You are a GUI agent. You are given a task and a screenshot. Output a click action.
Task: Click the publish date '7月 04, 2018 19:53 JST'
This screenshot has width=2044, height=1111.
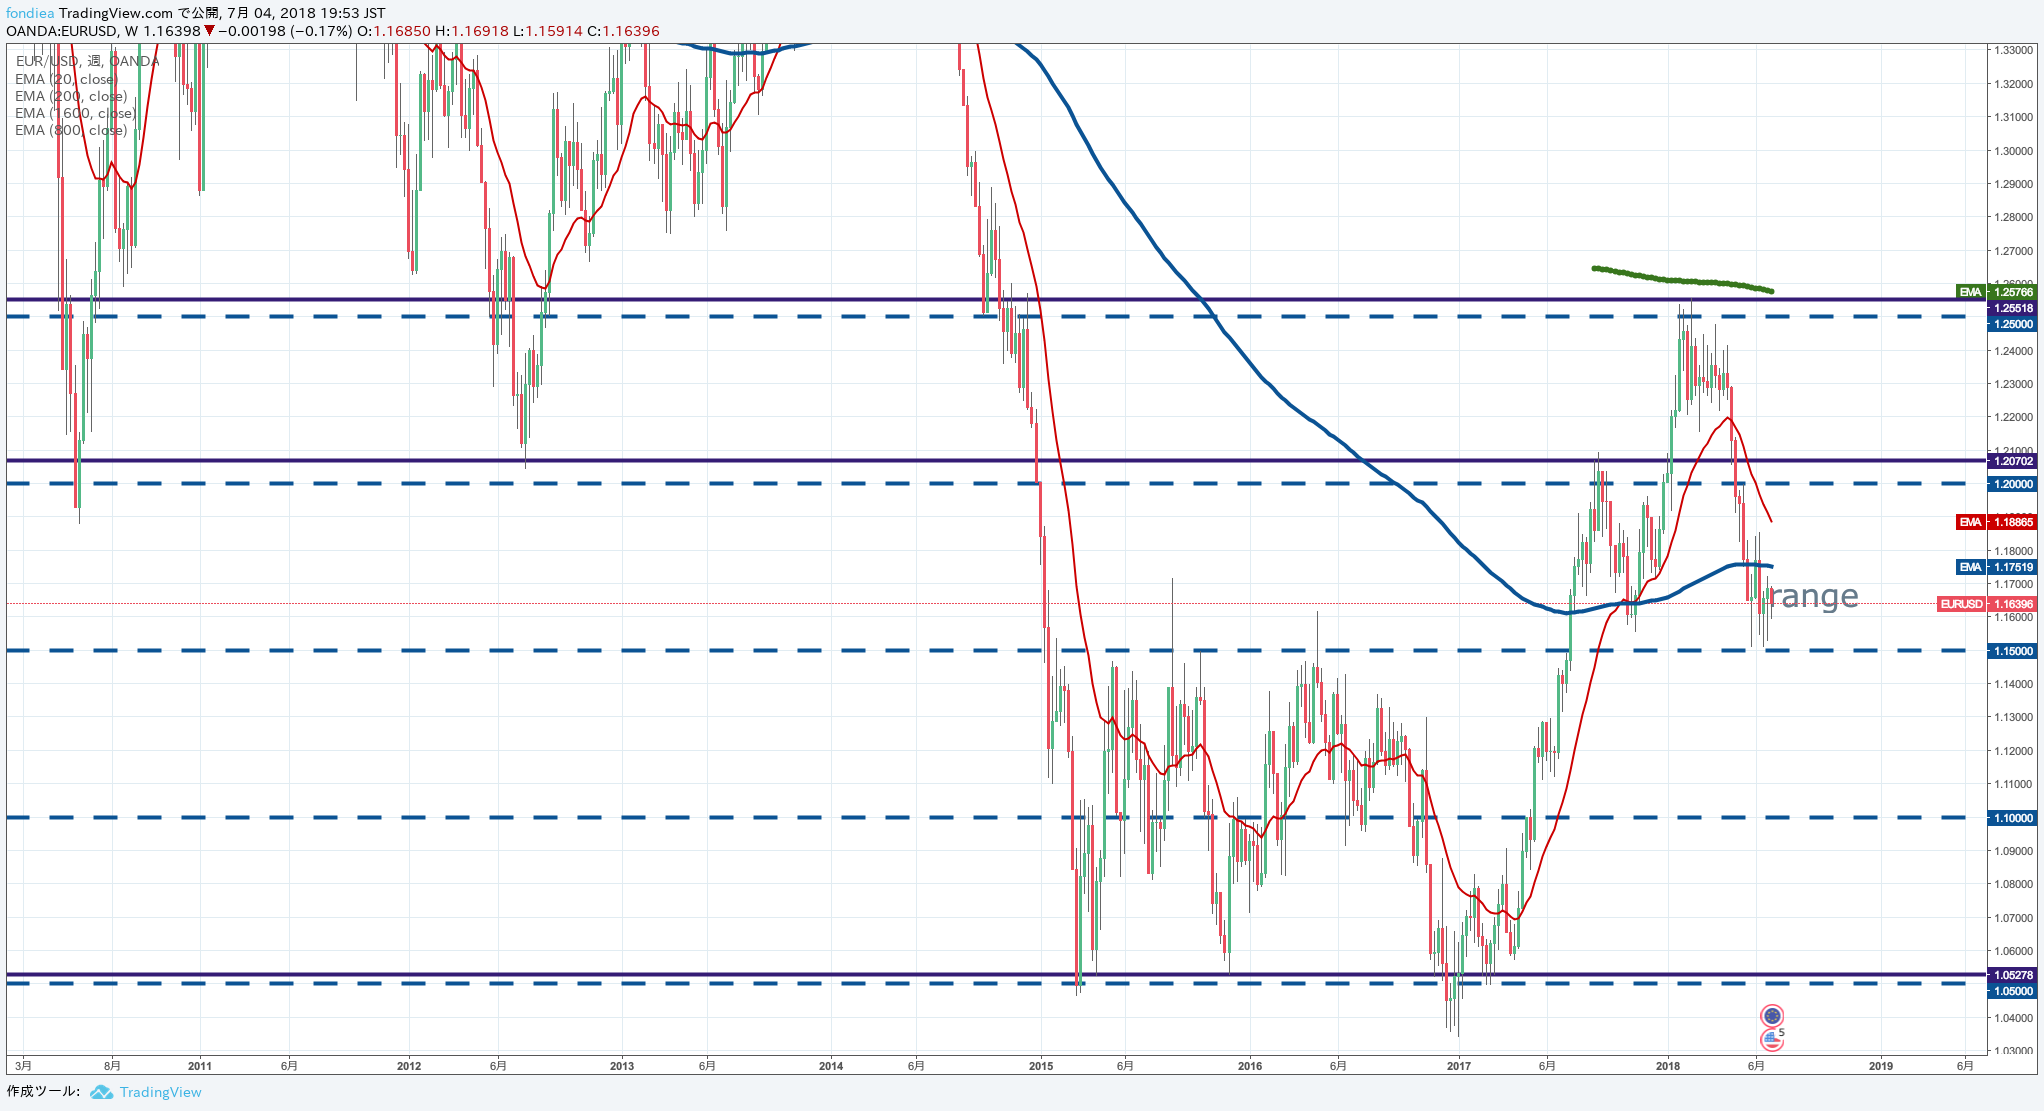306,13
